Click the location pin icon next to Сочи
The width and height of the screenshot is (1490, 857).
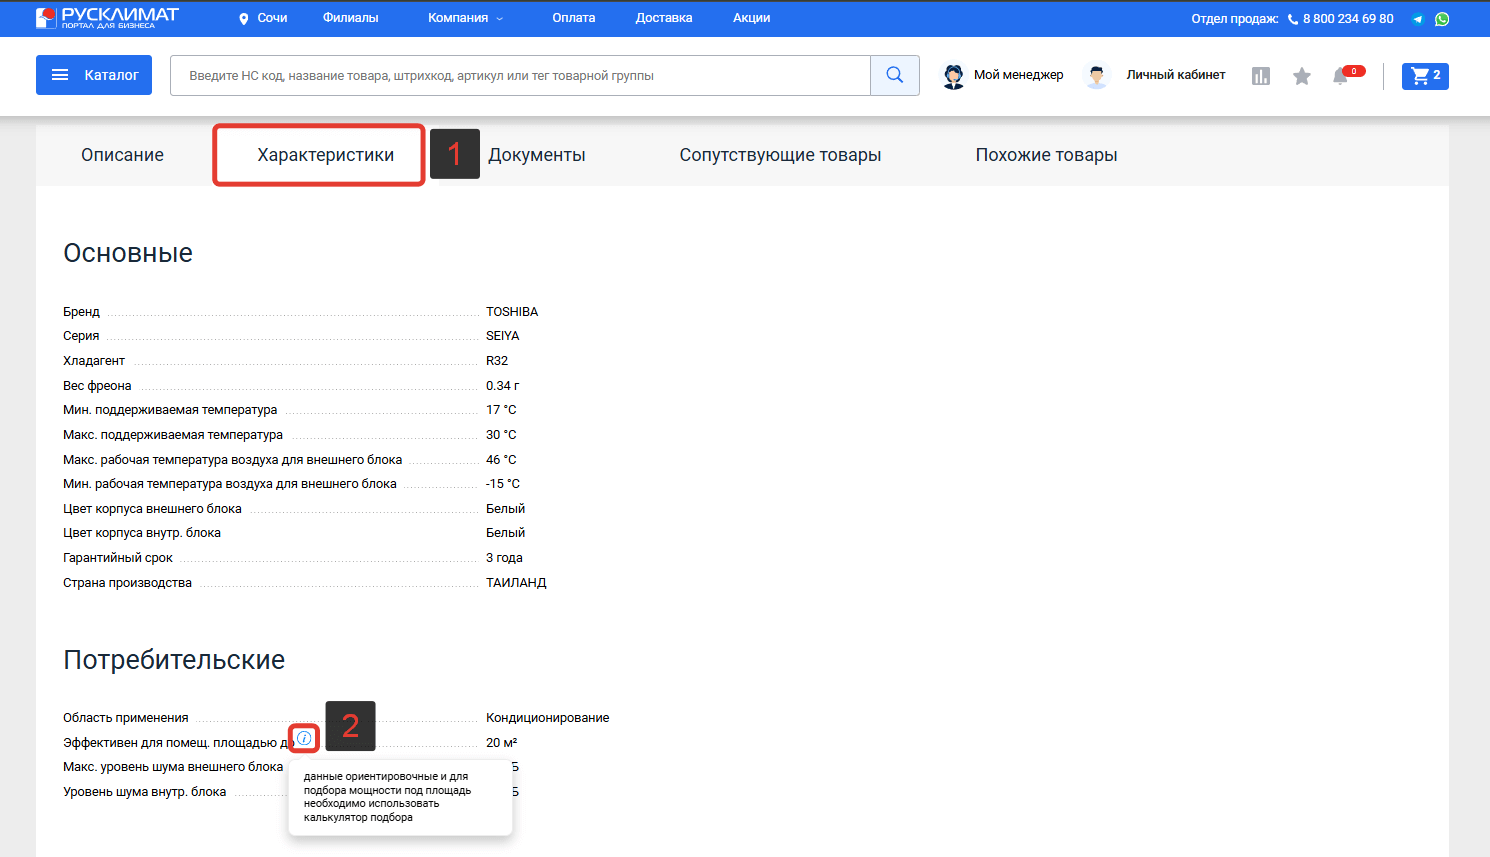244,19
